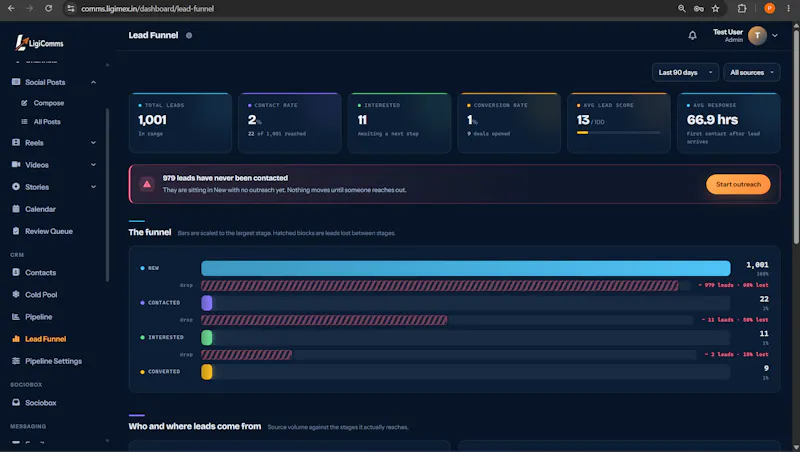This screenshot has width=800, height=452.
Task: Click the yellow Converted stage bar
Action: tap(207, 371)
